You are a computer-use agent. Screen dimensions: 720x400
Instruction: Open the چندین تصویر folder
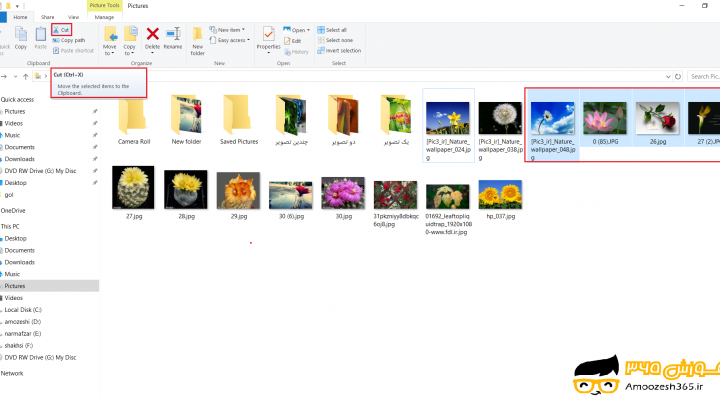(x=291, y=120)
